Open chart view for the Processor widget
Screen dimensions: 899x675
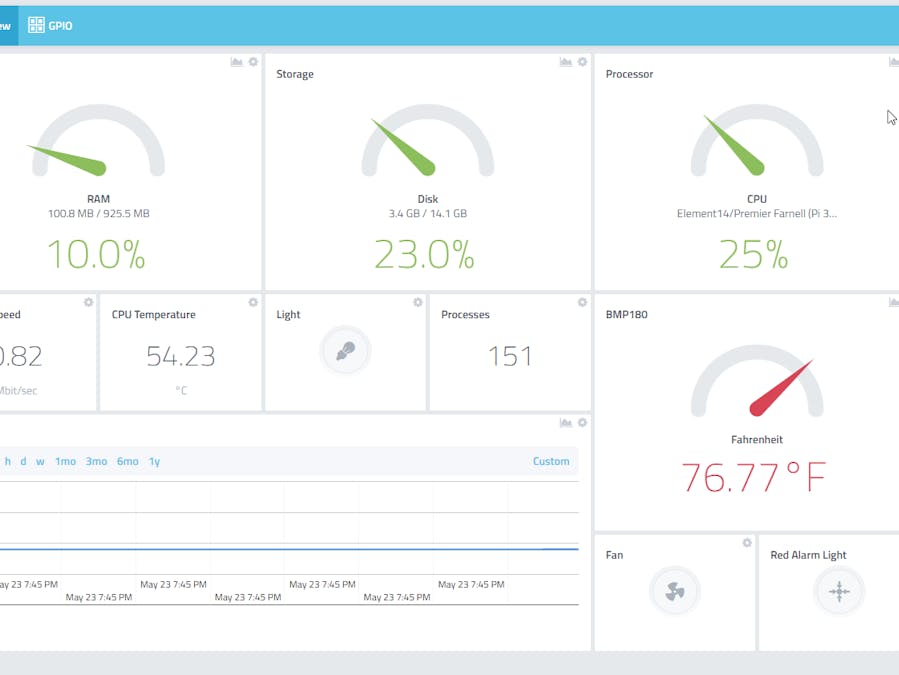893,61
